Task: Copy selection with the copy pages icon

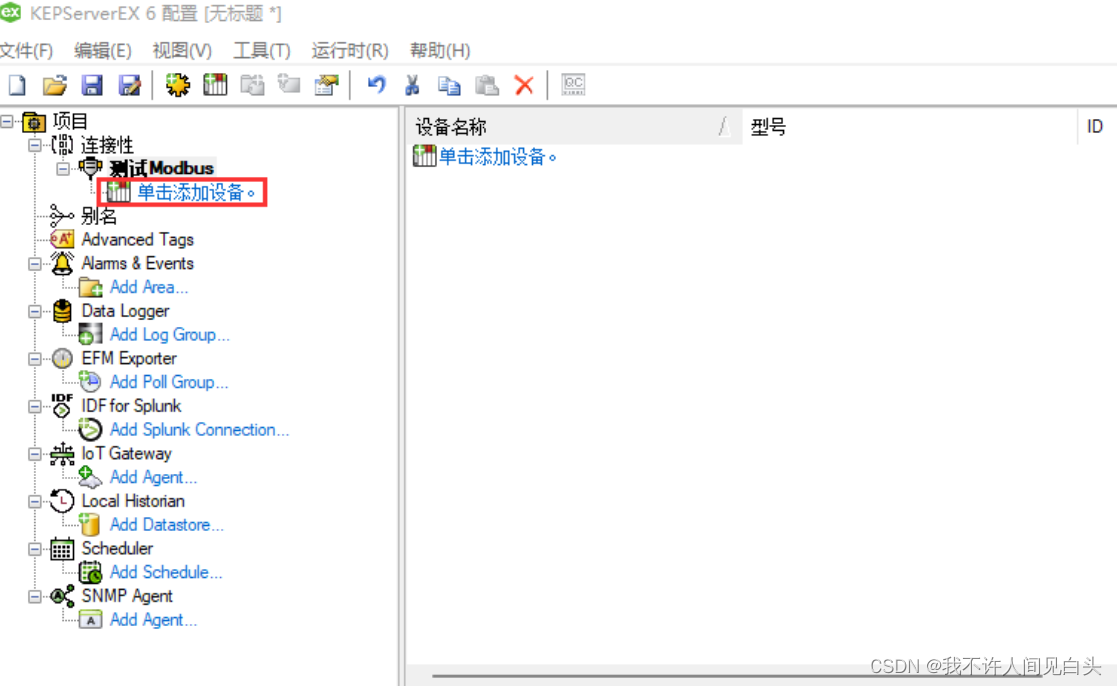Action: click(x=449, y=84)
